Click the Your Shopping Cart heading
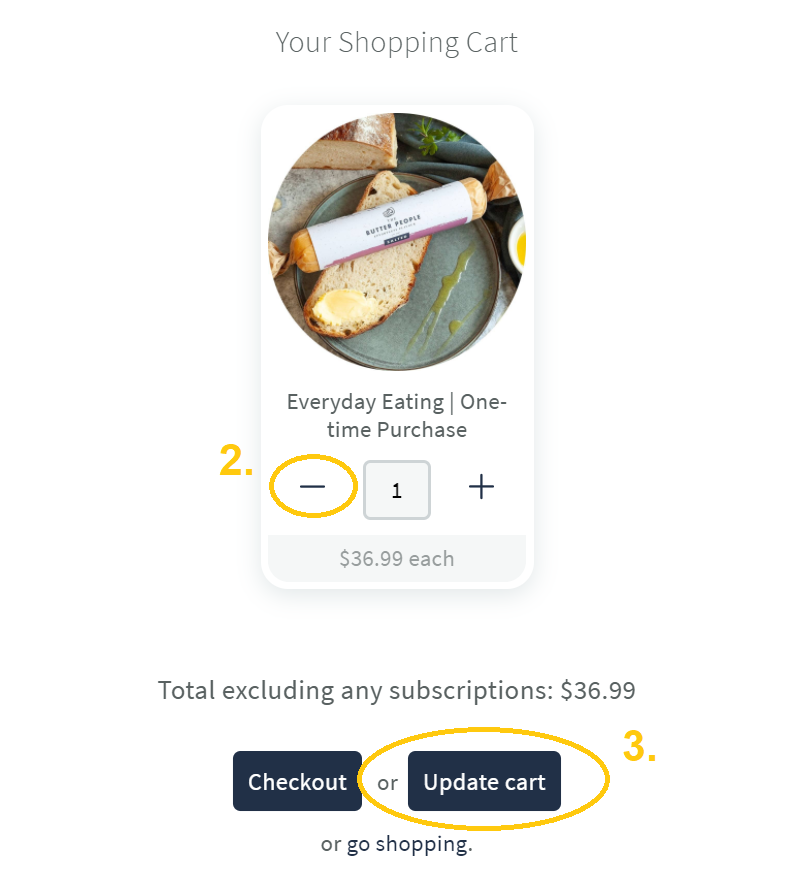Screen dimensions: 794x875 397,42
